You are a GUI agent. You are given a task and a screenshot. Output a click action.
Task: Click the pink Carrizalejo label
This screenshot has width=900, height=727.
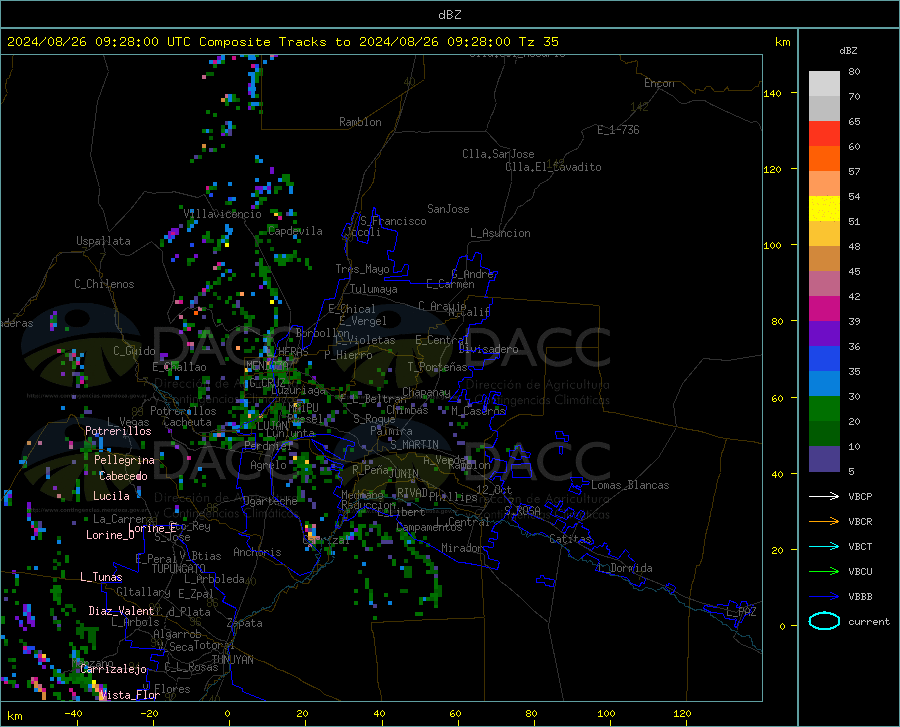point(113,669)
